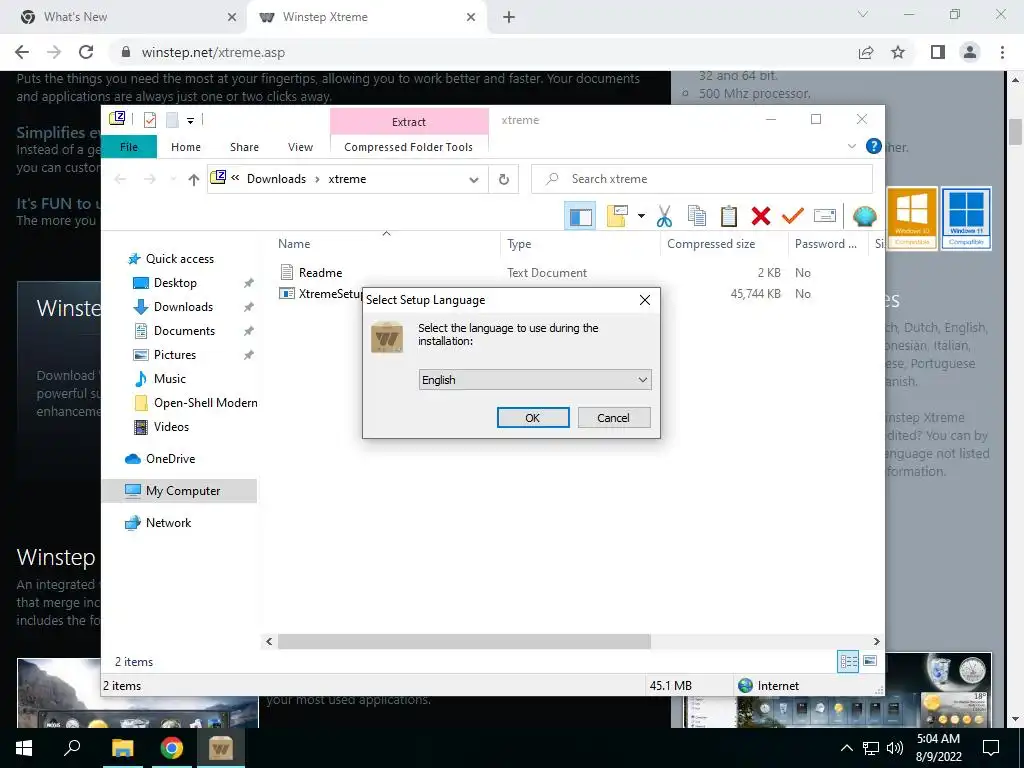Click the red X Delete icon
The width and height of the screenshot is (1024, 768).
coord(761,216)
